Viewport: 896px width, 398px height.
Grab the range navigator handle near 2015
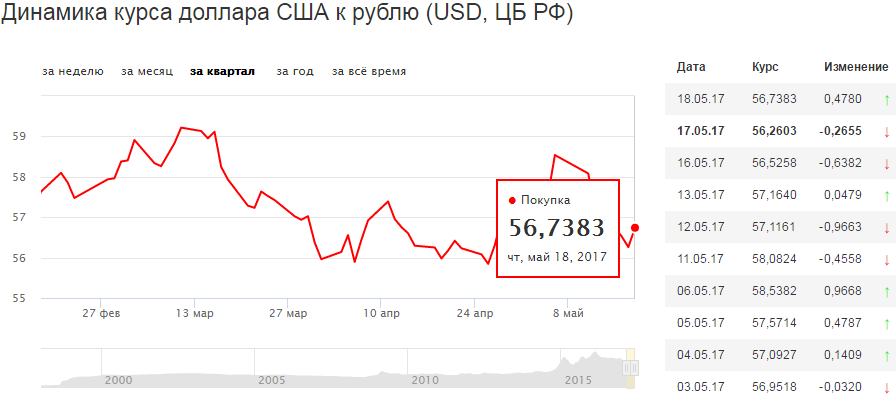631,367
